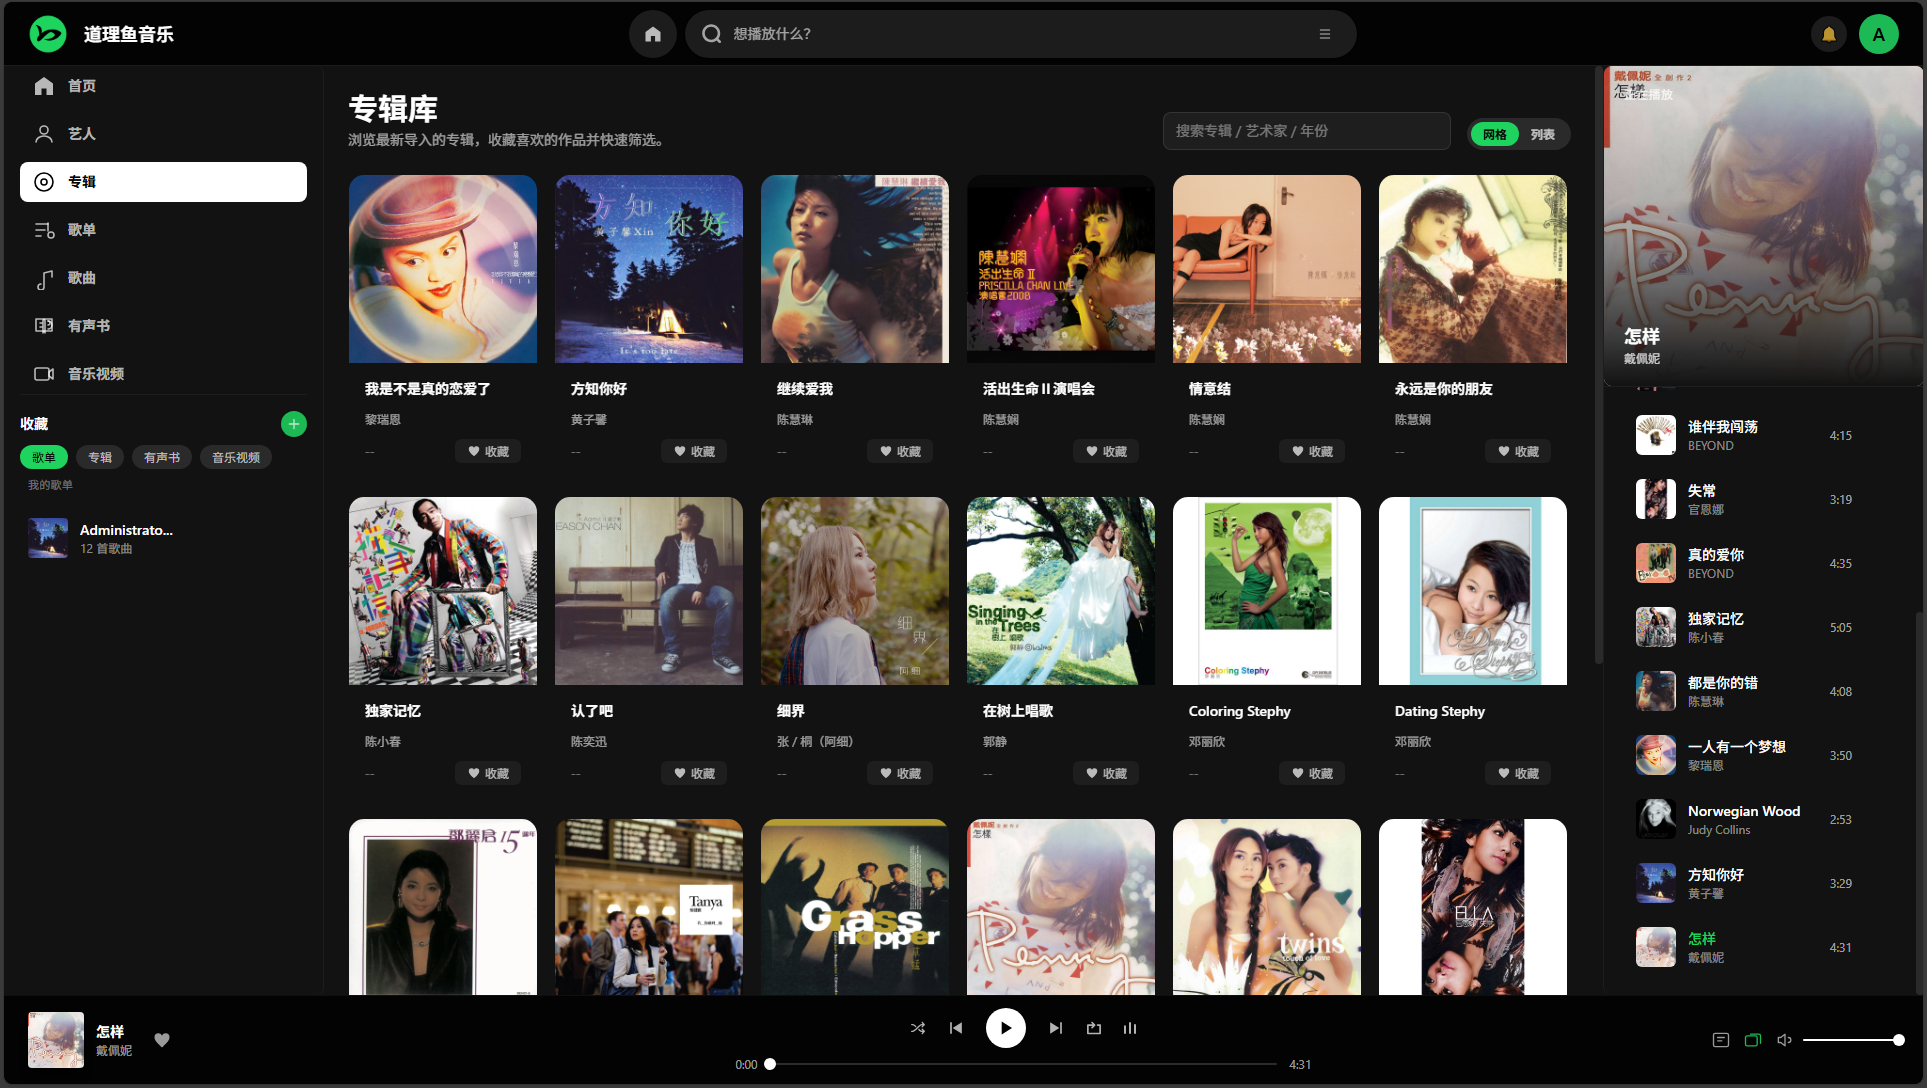
Task: Favorite the album 方知你好 with 收藏
Action: click(694, 451)
